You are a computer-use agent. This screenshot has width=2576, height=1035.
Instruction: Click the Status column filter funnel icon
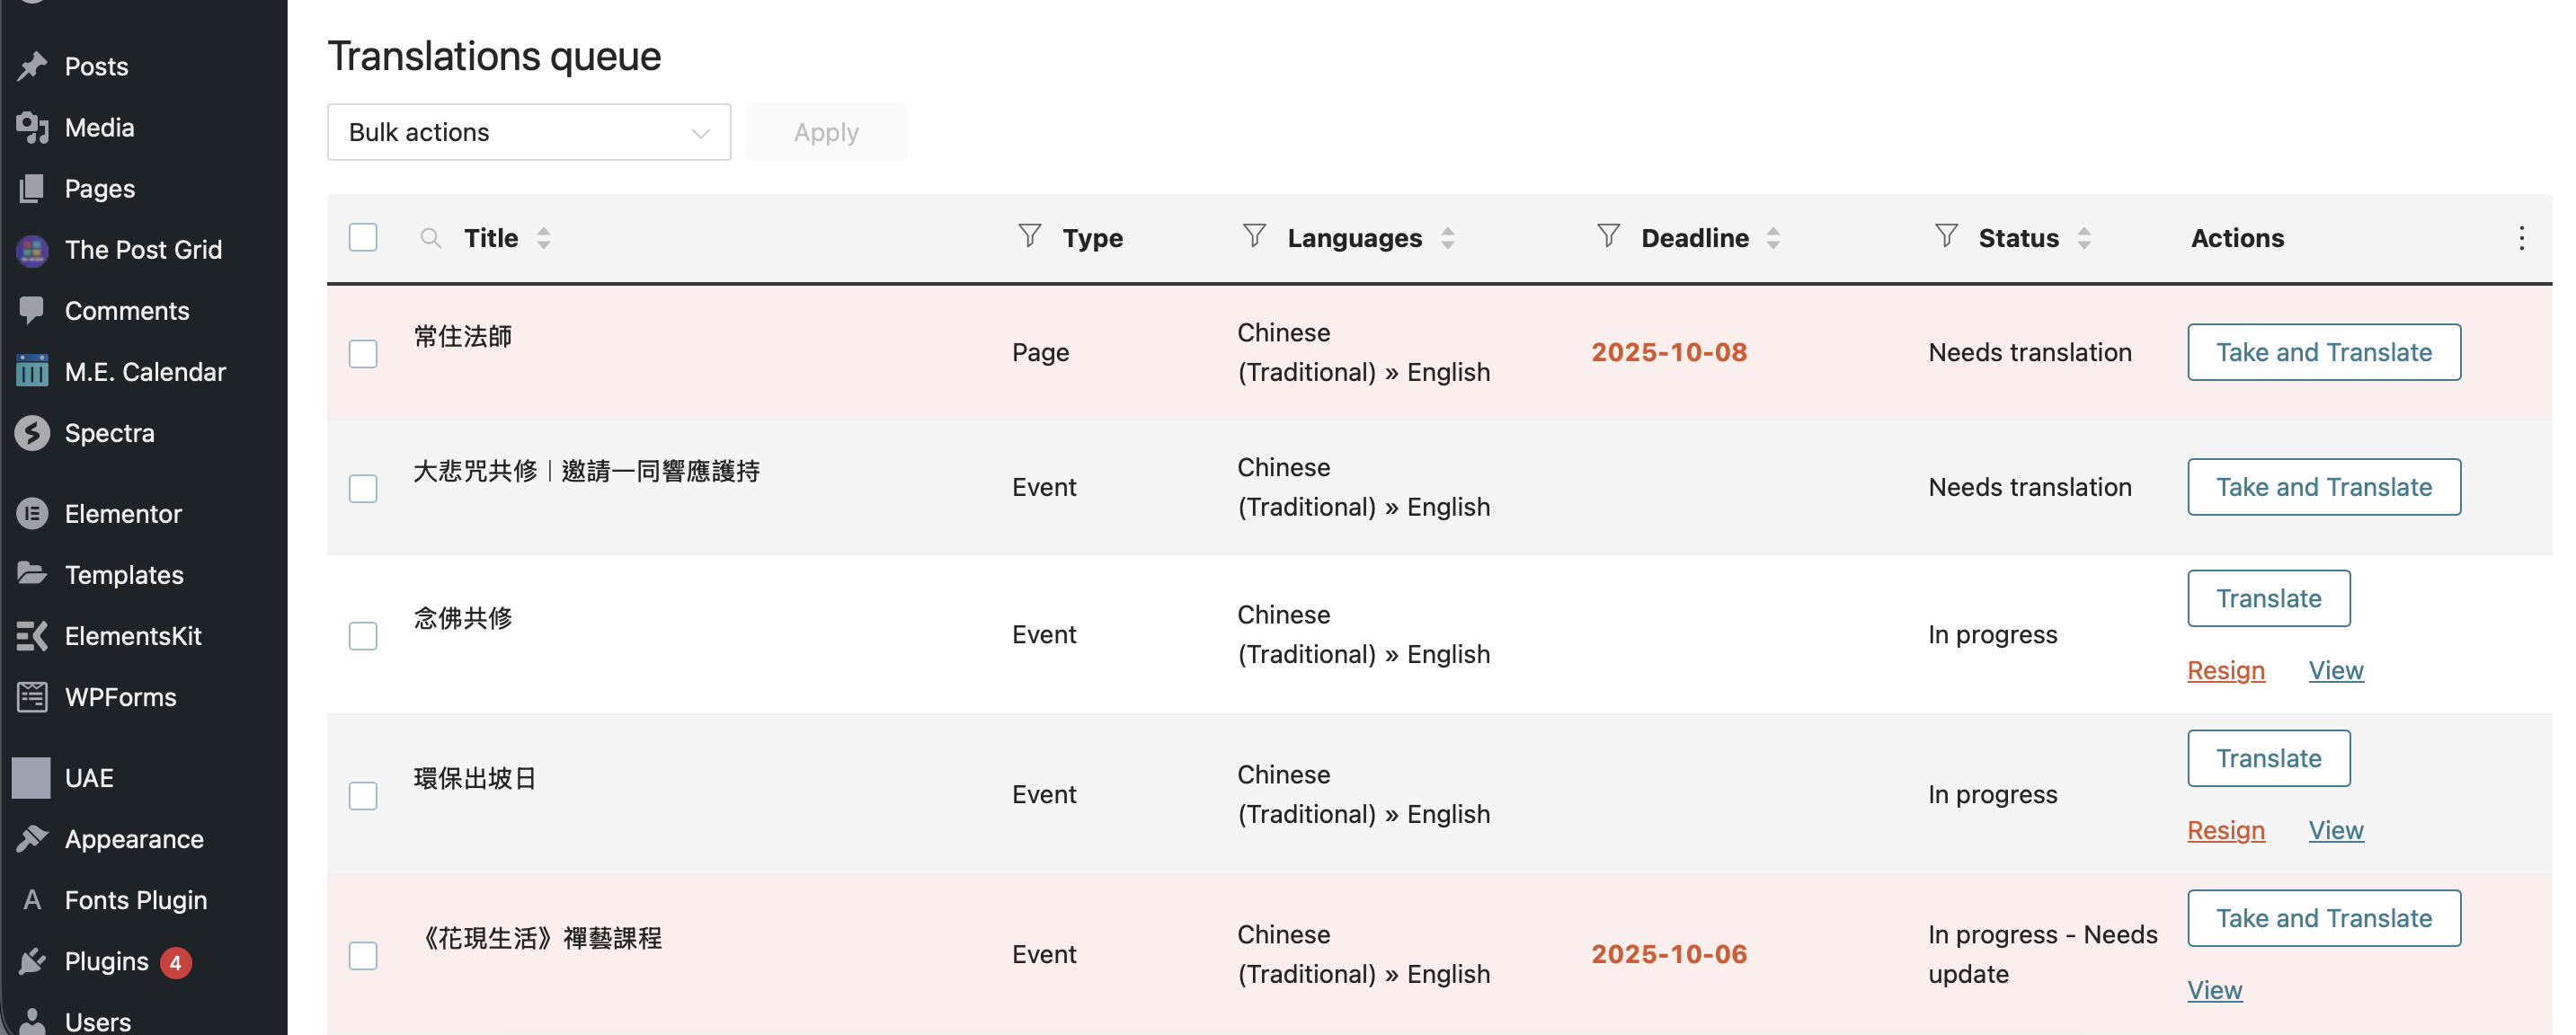click(1946, 236)
